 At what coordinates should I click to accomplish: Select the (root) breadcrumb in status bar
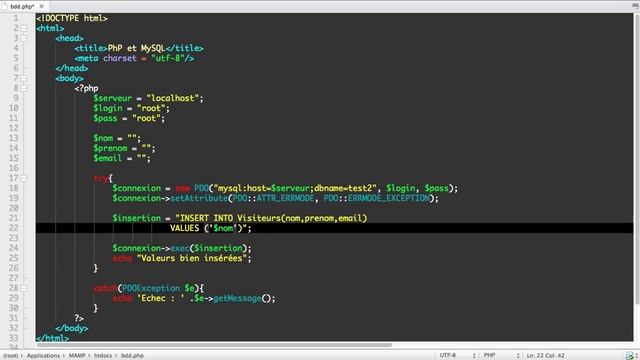pyautogui.click(x=11, y=356)
